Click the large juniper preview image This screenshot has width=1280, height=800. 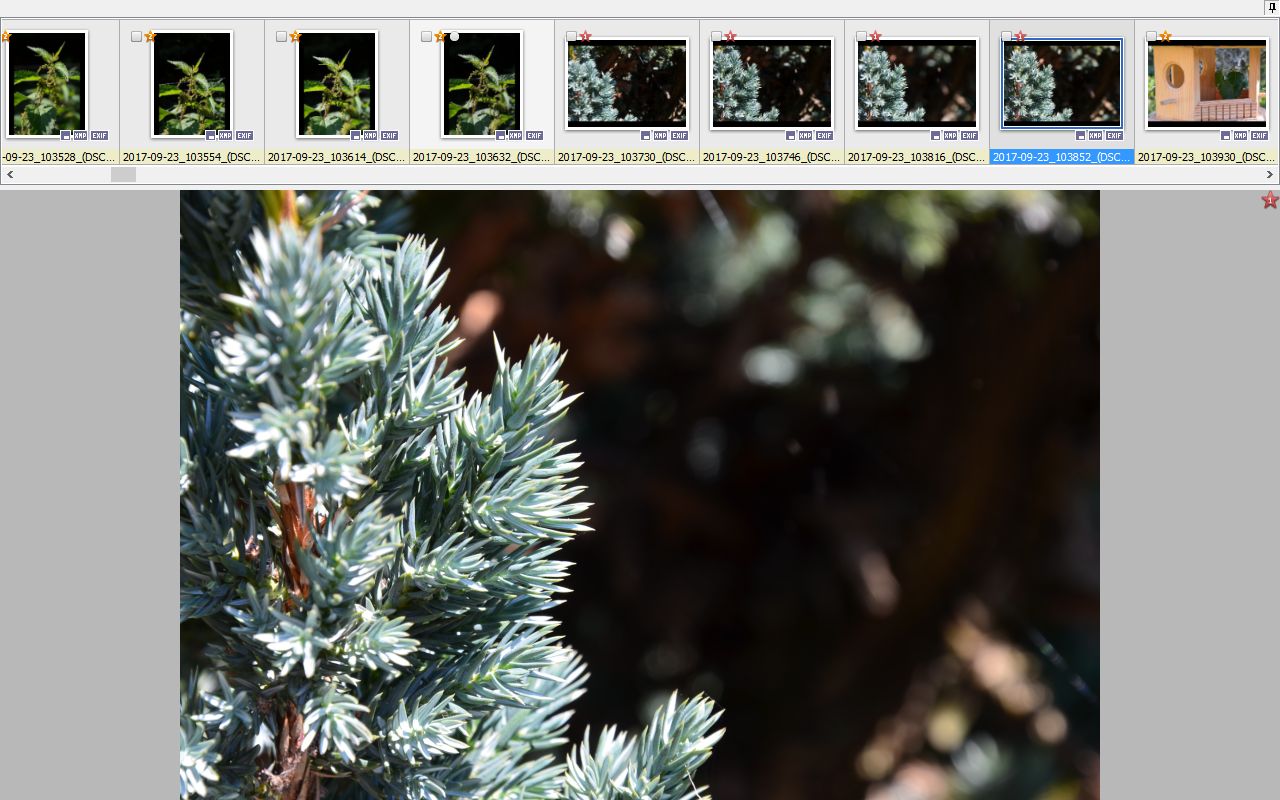pyautogui.click(x=640, y=495)
